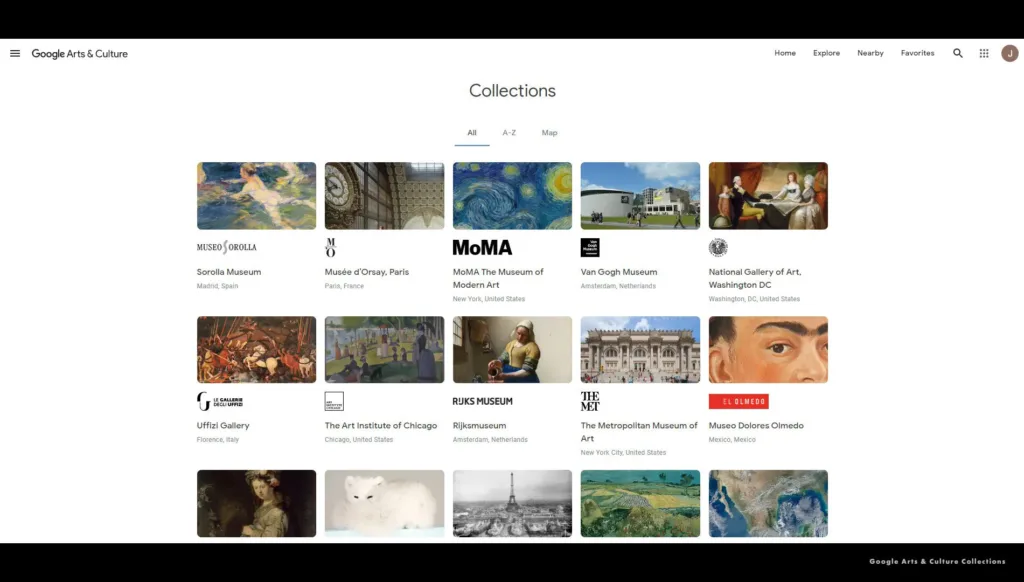This screenshot has width=1024, height=582.
Task: Open National Gallery of Art, Washington DC
Action: [x=754, y=278]
